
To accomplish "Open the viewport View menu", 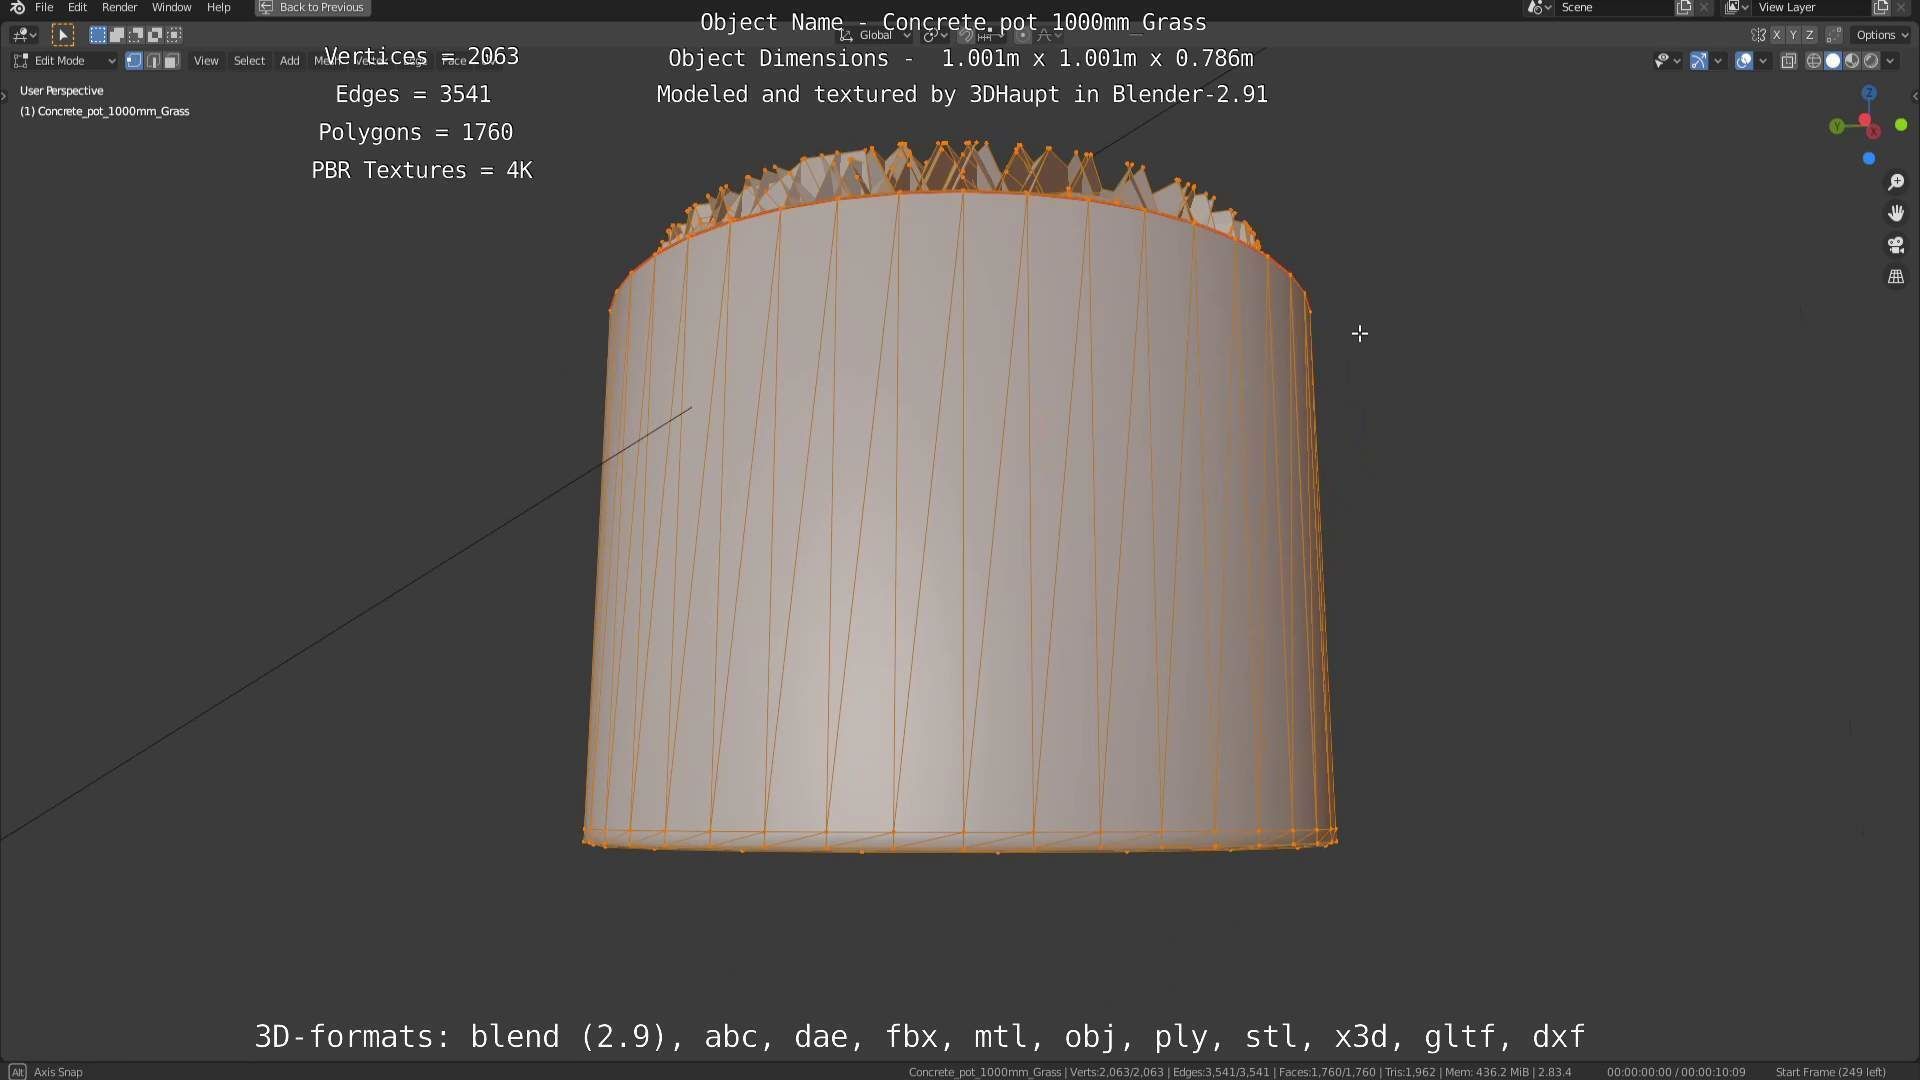I will point(206,61).
